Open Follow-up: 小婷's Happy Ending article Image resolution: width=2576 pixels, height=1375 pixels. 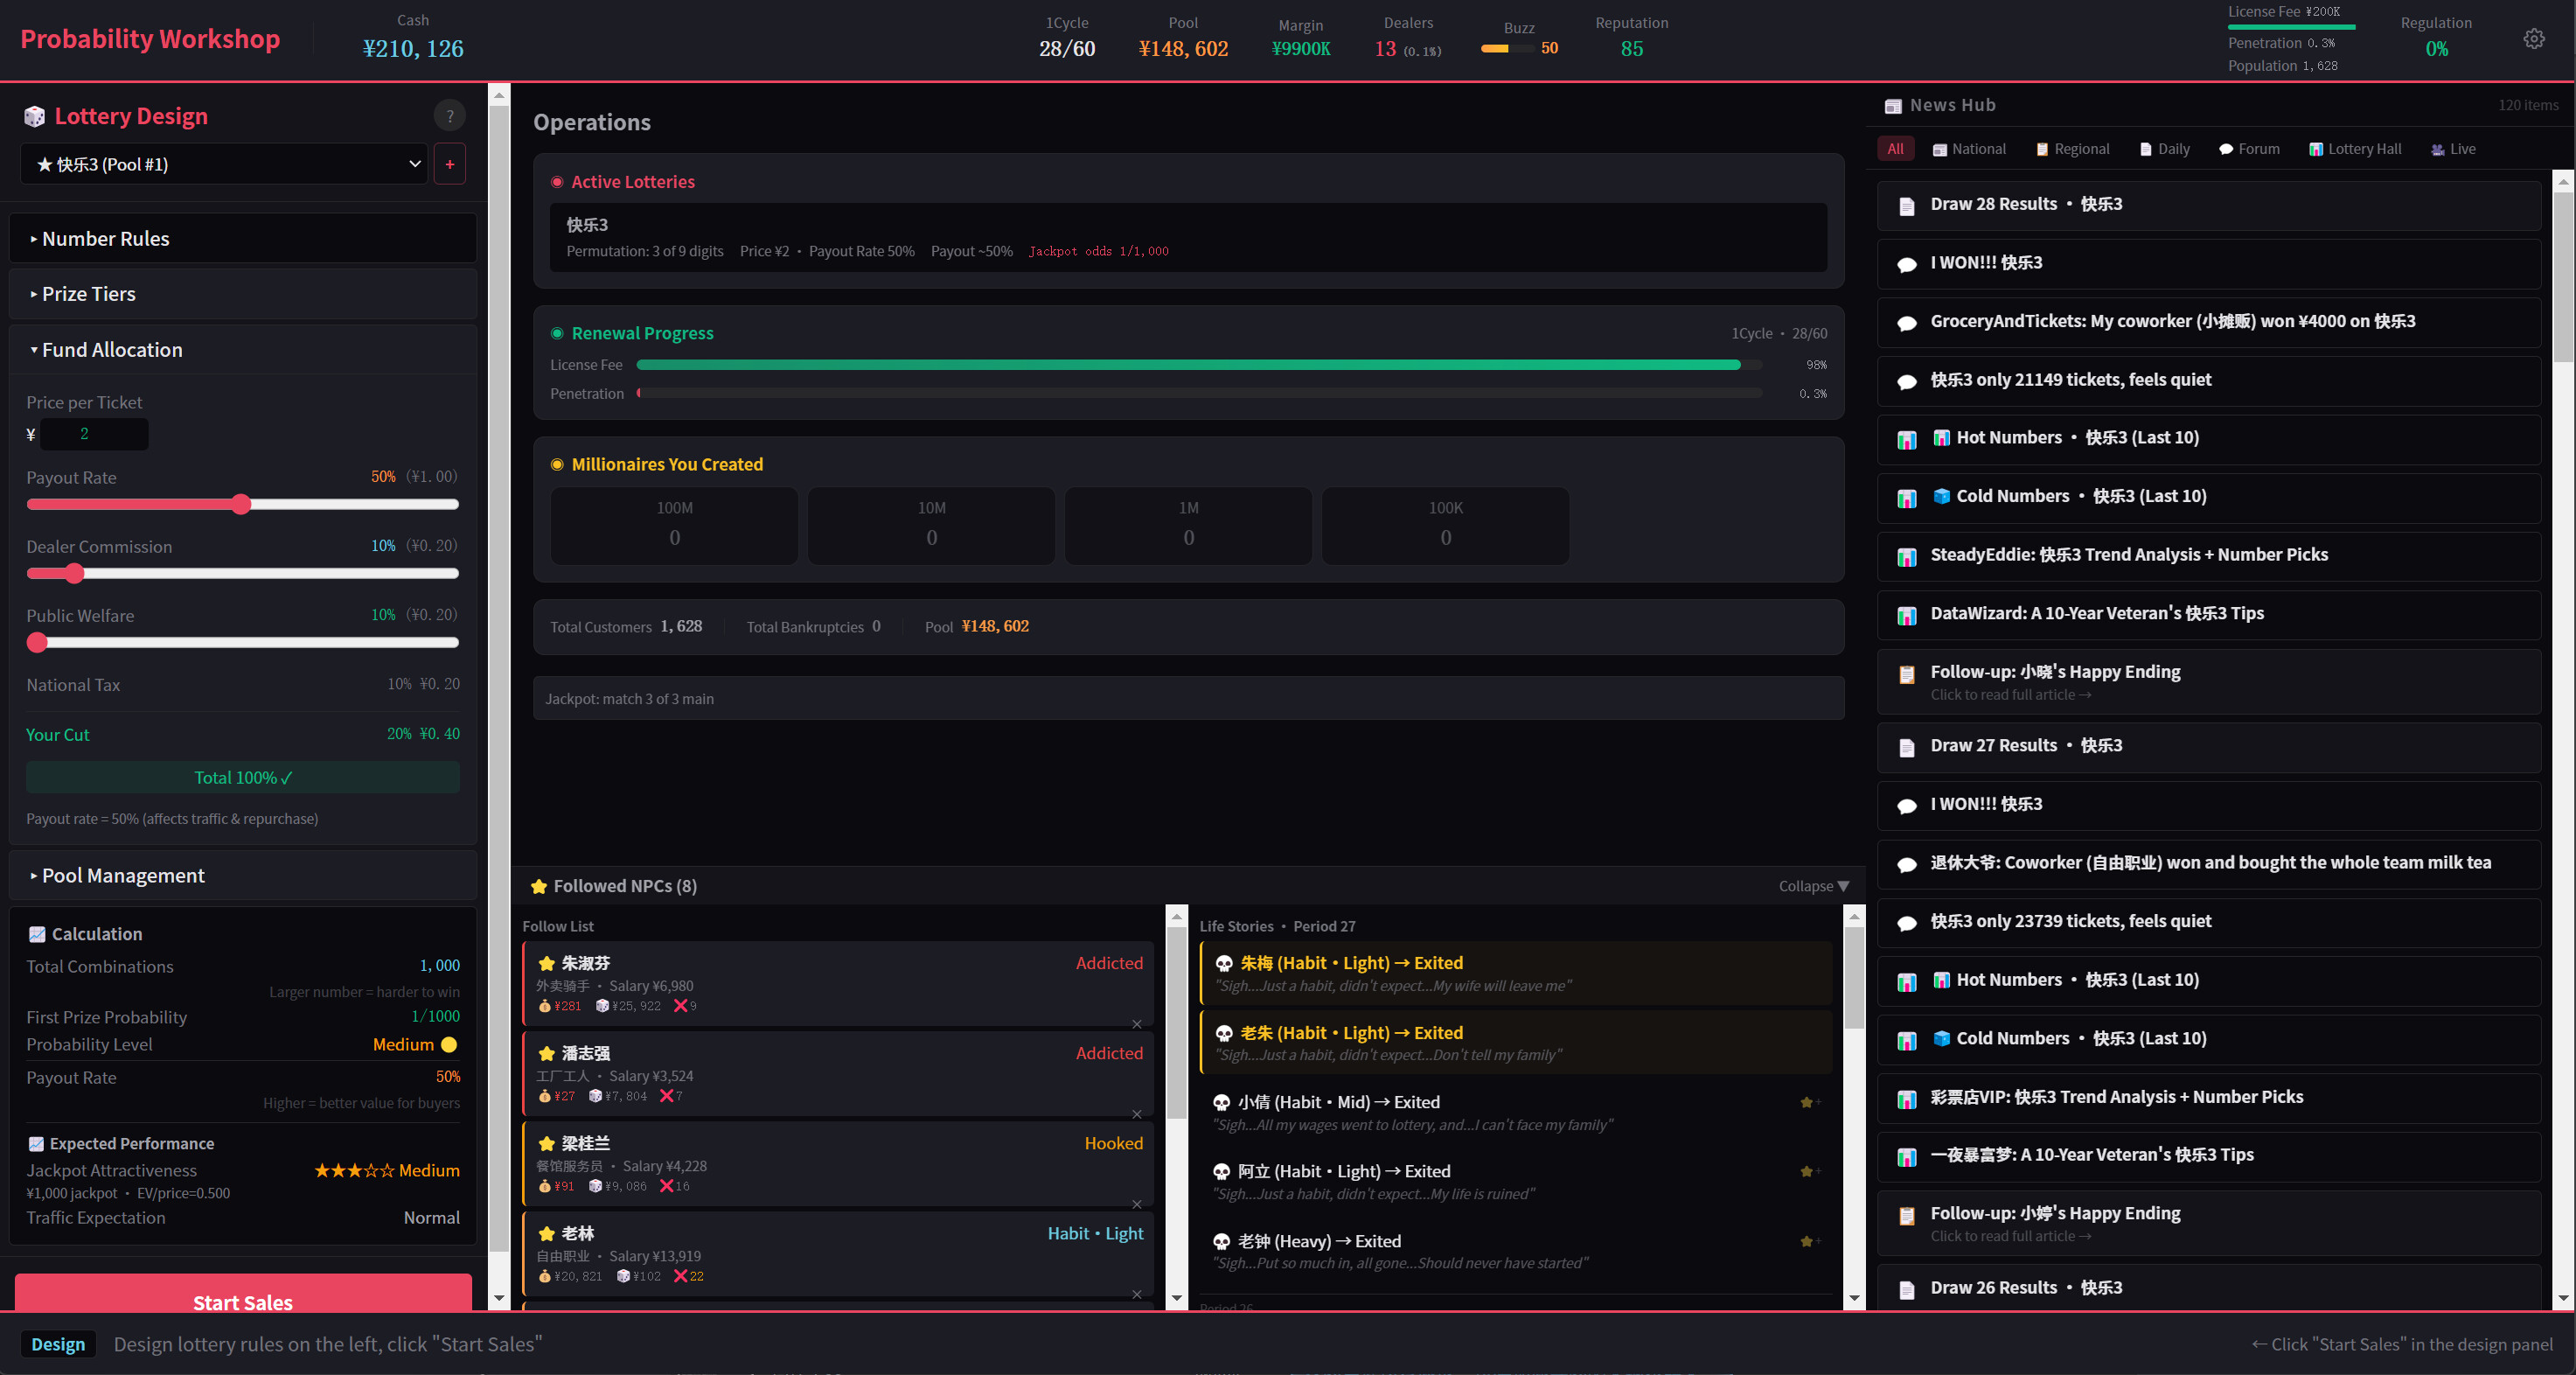2209,1223
